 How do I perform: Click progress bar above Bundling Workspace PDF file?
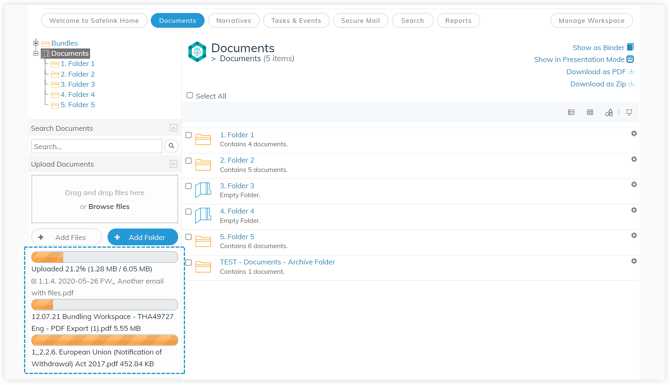pos(105,305)
